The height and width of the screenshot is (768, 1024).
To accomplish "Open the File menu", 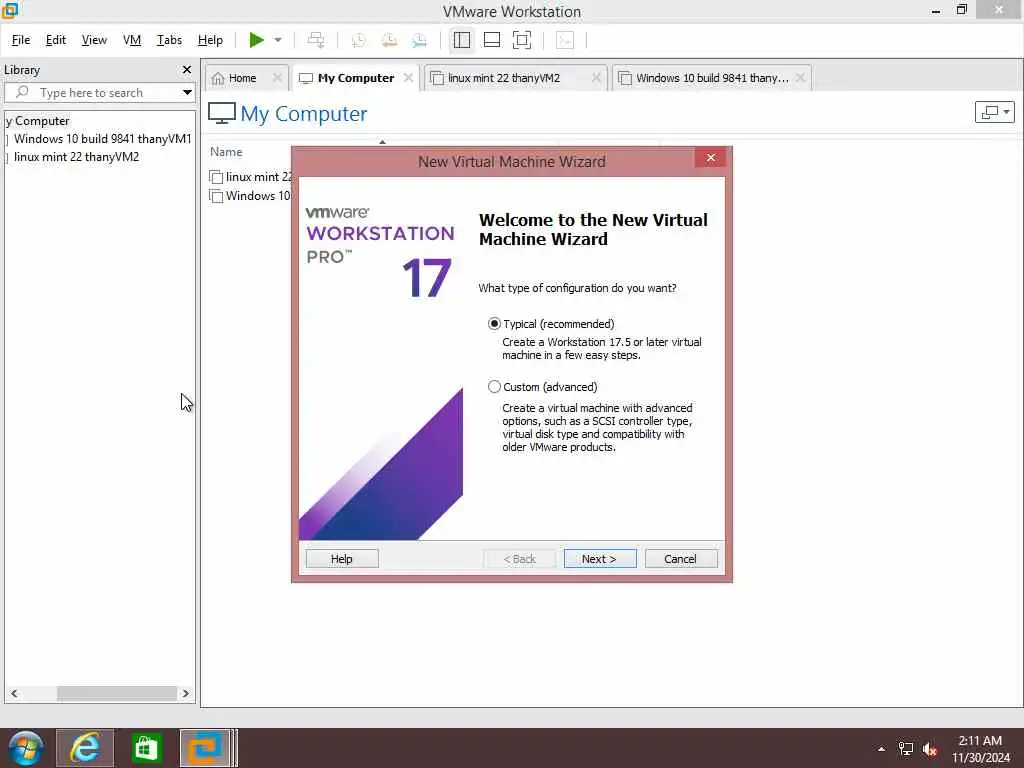I will (21, 40).
